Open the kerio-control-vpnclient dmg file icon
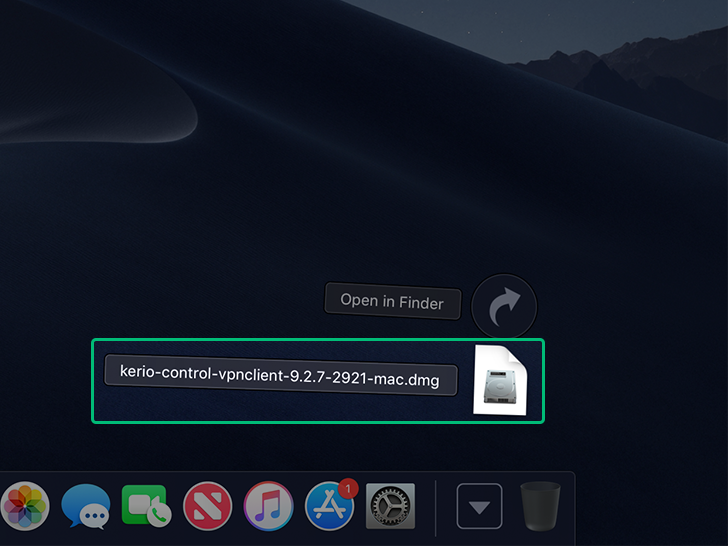 click(500, 380)
